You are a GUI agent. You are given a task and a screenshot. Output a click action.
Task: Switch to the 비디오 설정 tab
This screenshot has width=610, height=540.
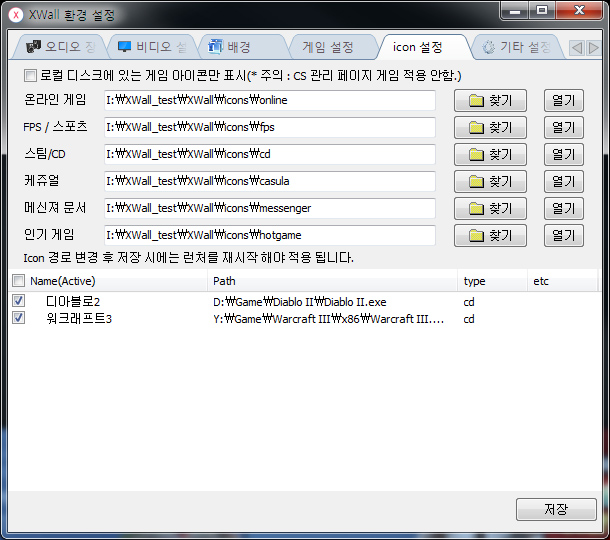coord(151,47)
